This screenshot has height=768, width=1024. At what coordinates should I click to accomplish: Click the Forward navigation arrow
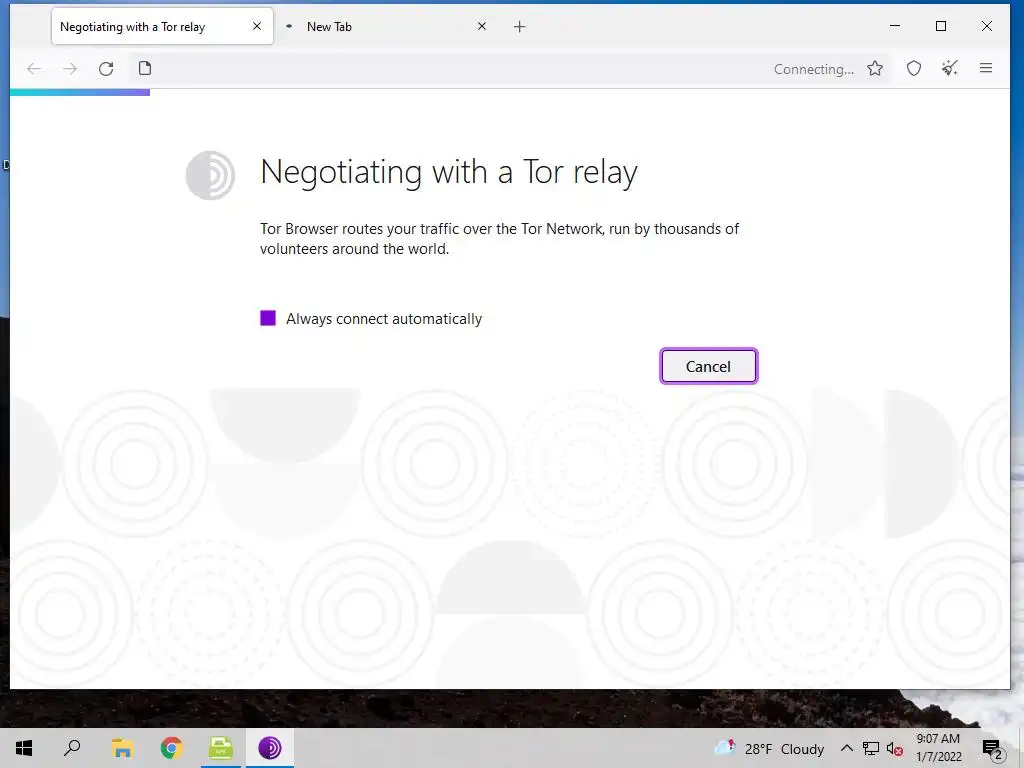[70, 69]
